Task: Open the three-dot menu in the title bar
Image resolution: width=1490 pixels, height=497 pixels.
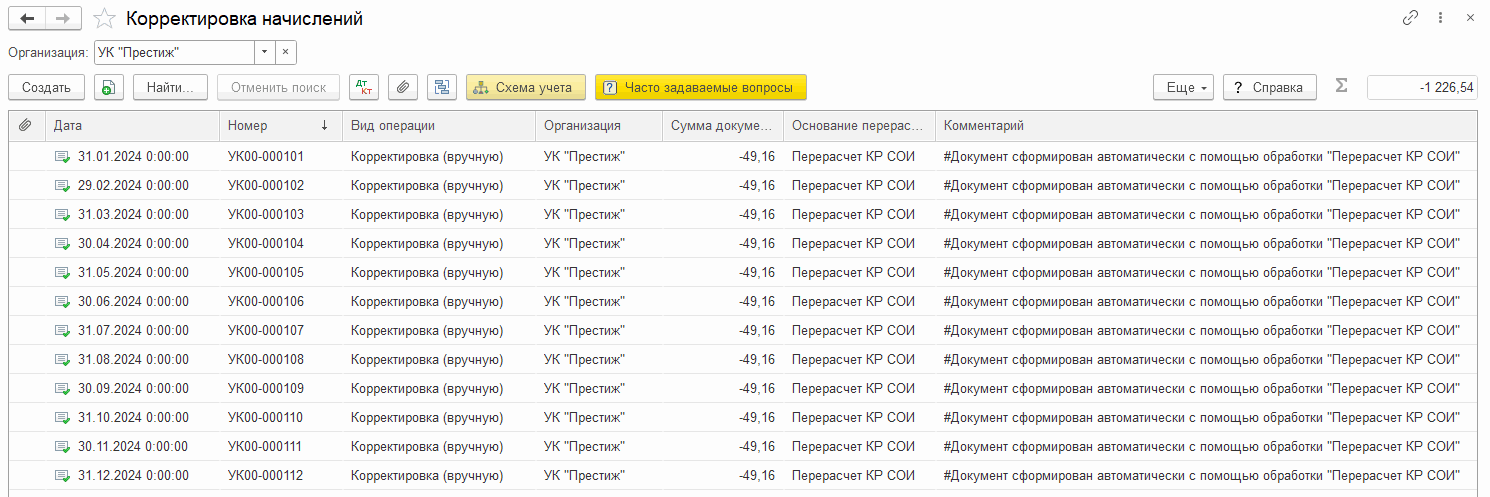Action: pyautogui.click(x=1441, y=18)
